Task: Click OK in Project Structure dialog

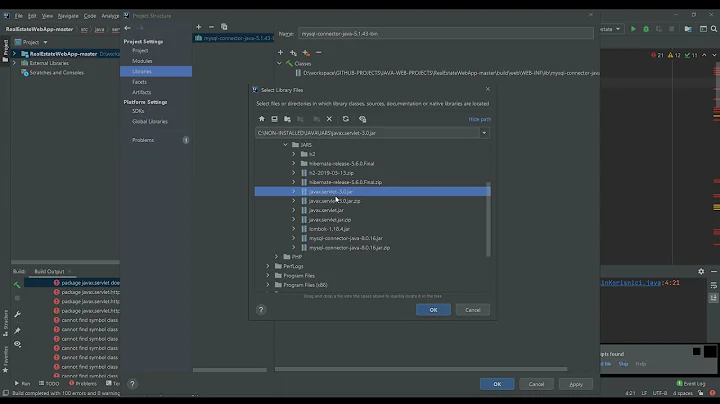Action: point(497,384)
